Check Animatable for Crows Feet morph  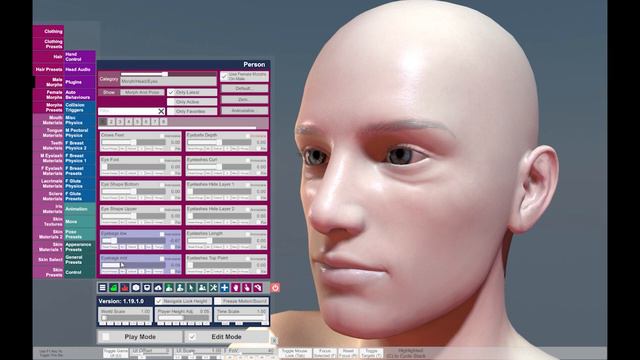click(162, 136)
